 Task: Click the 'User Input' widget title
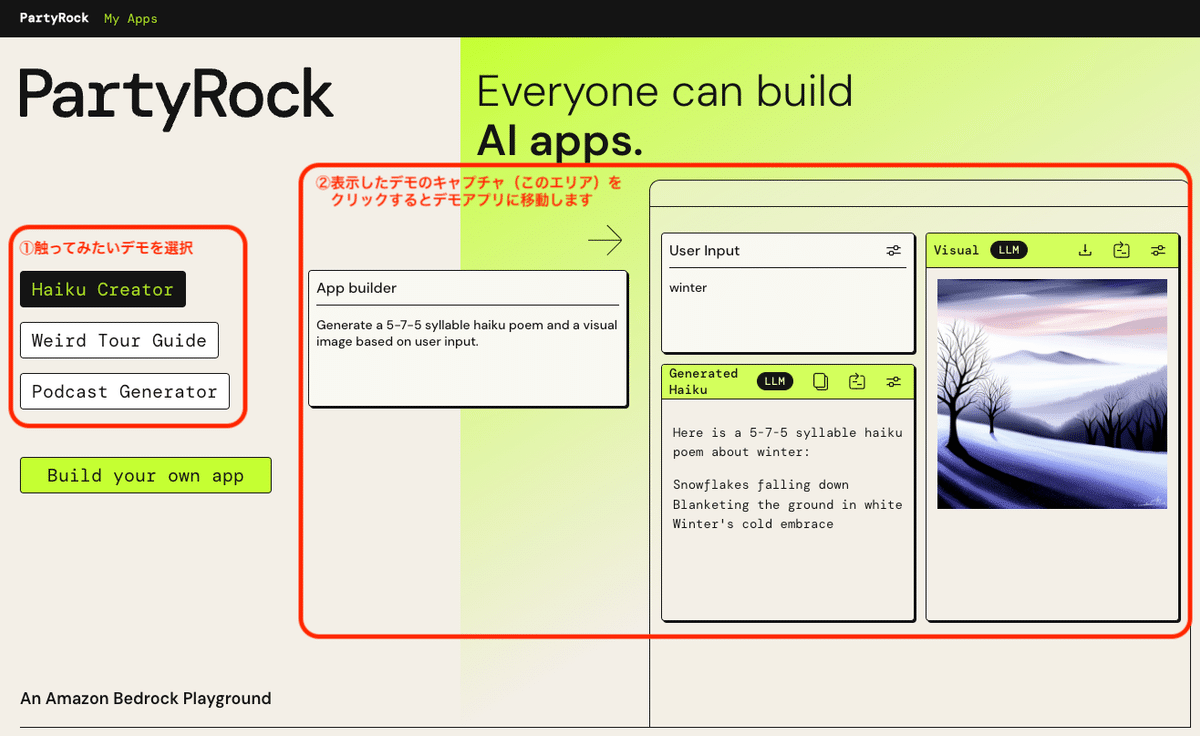point(704,251)
